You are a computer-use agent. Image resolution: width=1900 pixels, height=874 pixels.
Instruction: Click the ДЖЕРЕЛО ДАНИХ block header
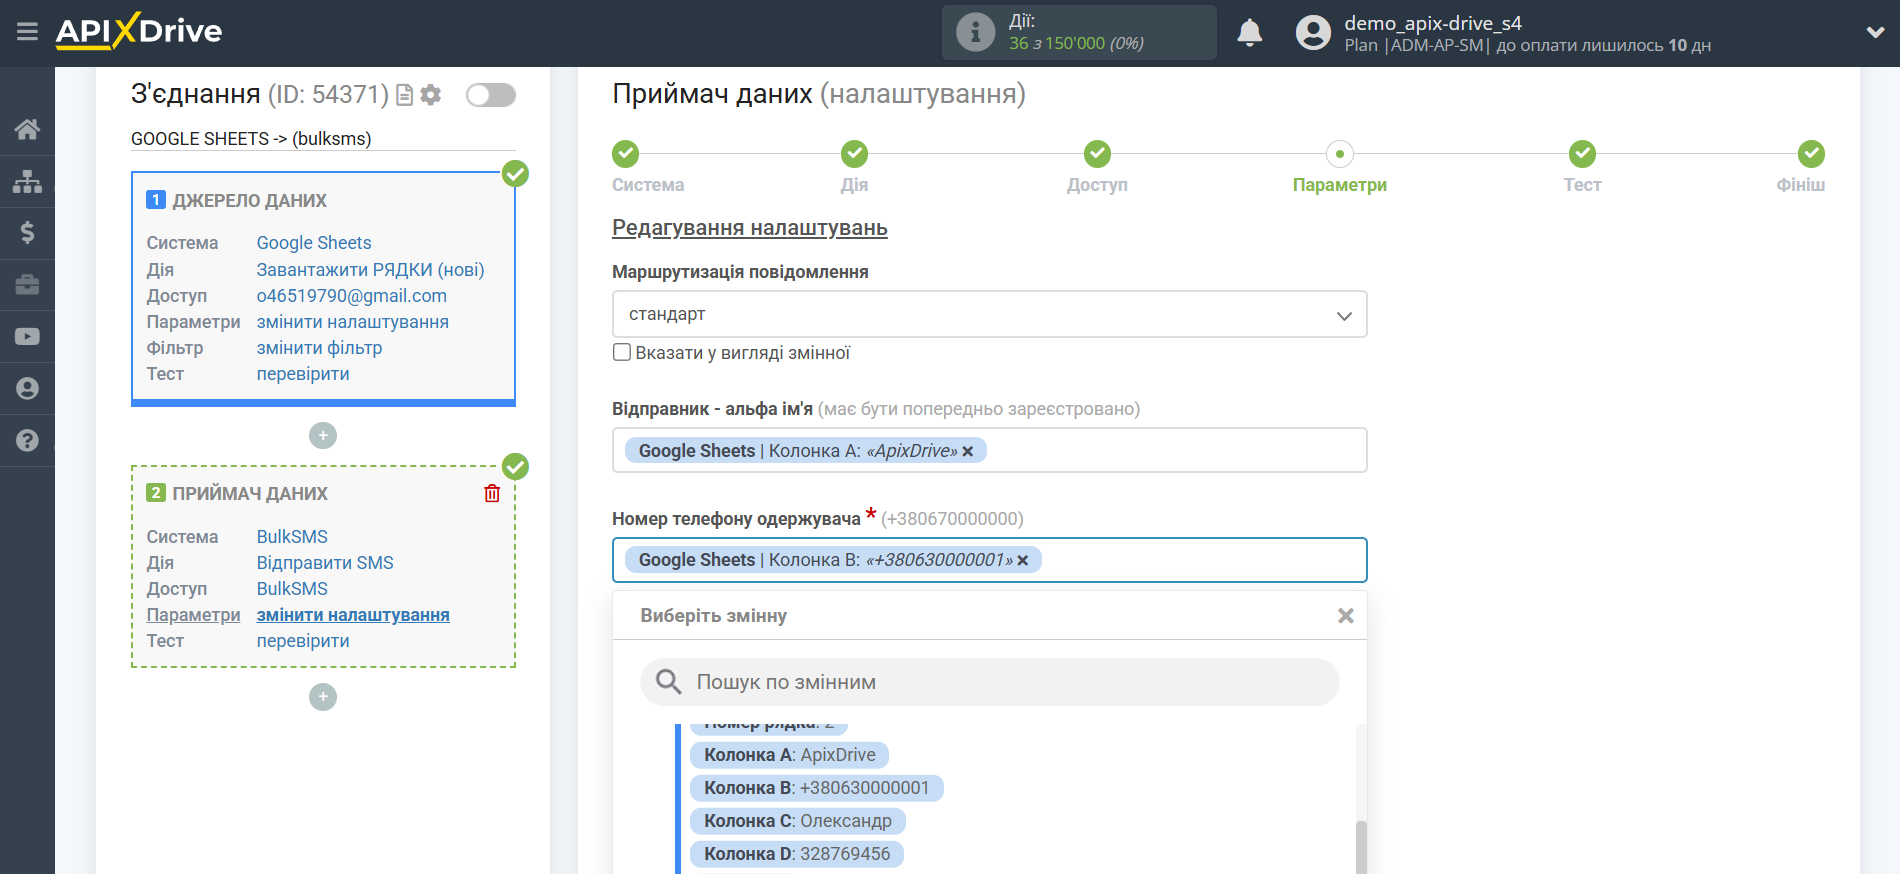point(249,201)
